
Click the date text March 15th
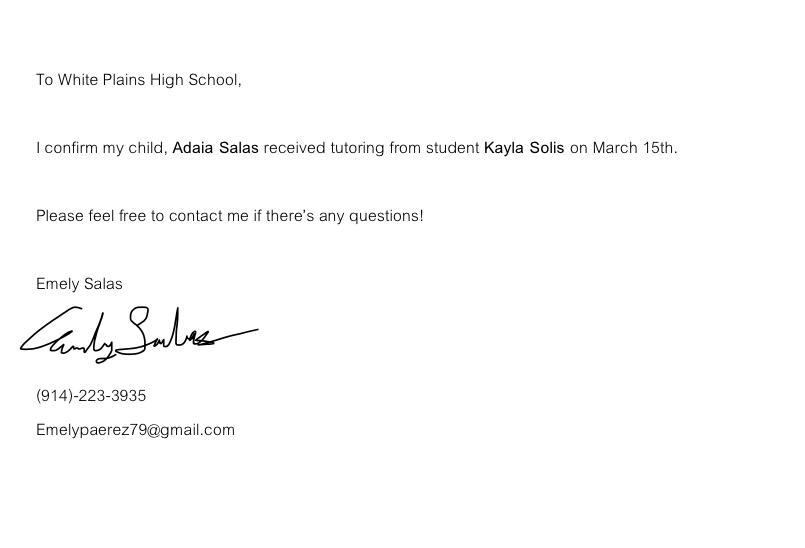(x=633, y=148)
